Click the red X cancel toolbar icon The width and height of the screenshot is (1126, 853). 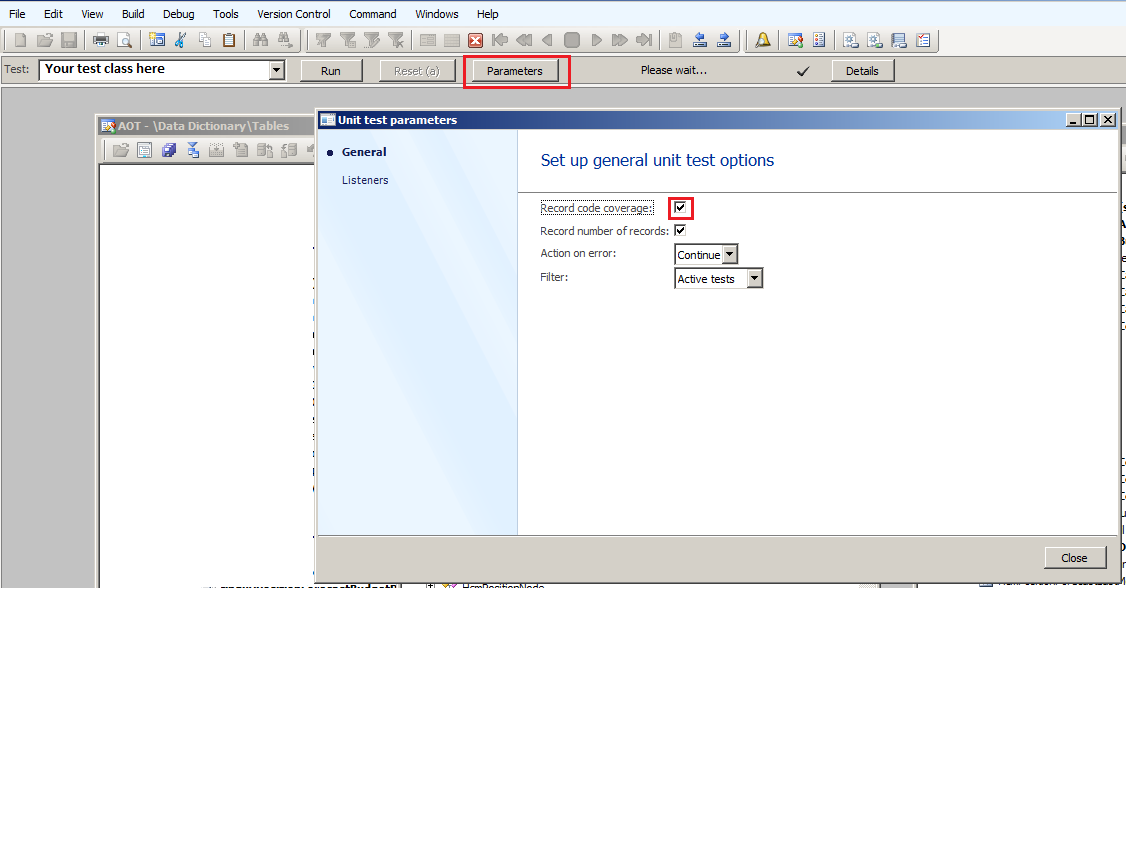476,40
